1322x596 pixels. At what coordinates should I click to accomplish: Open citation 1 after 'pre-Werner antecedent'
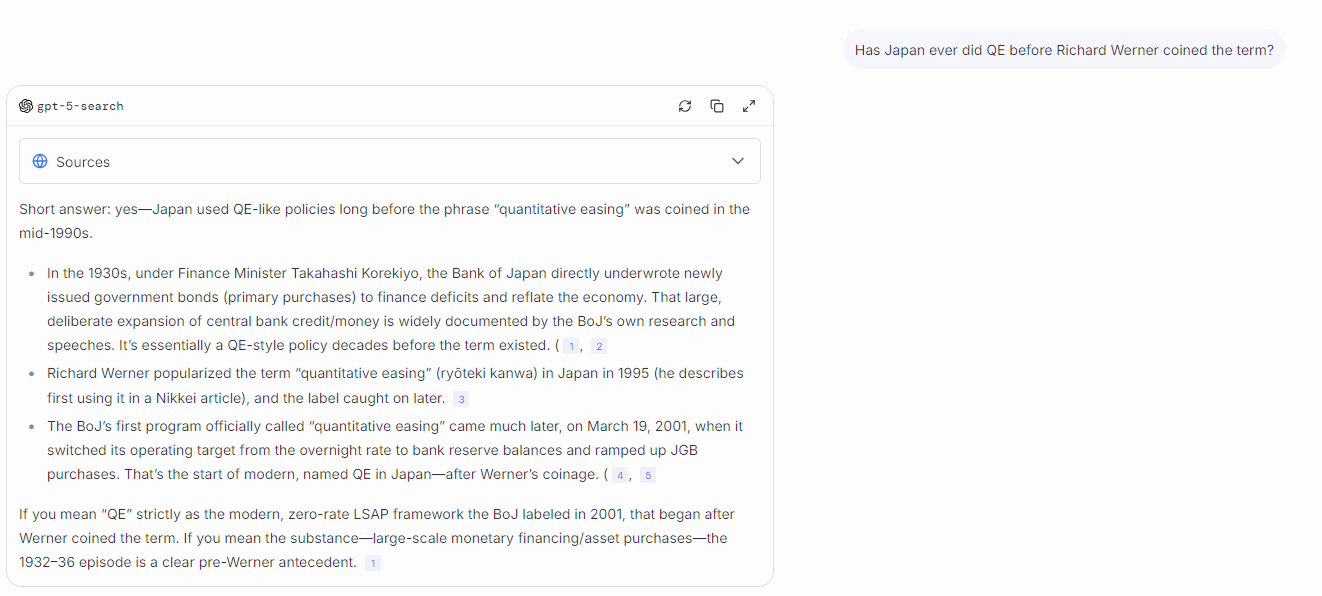[x=373, y=563]
